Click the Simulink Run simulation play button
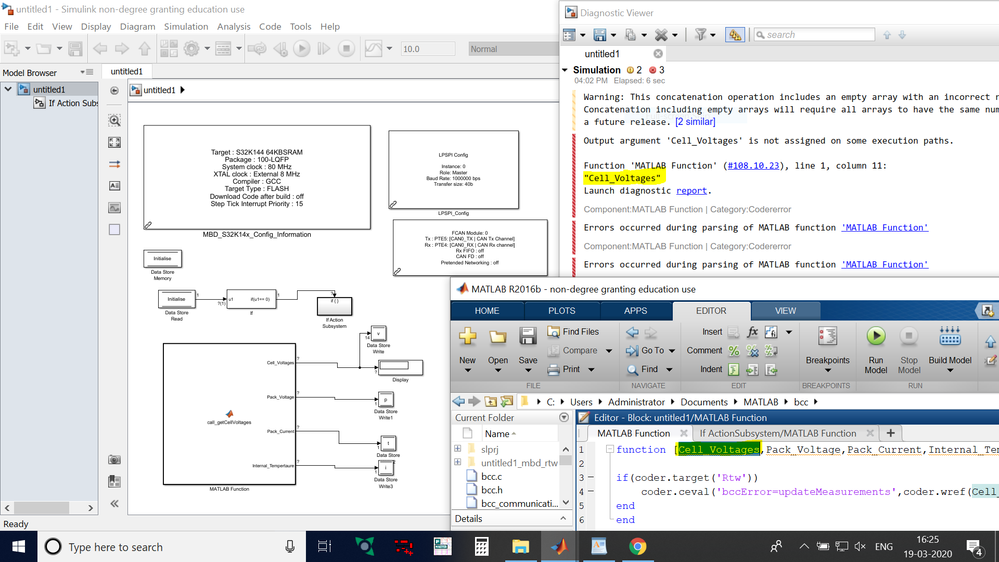This screenshot has height=562, width=999. click(302, 48)
